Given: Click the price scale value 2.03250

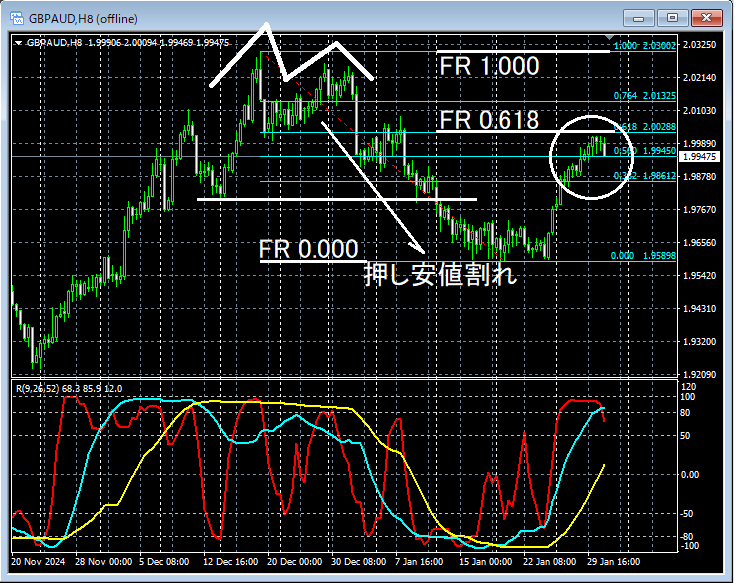Looking at the screenshot, I should coord(699,45).
